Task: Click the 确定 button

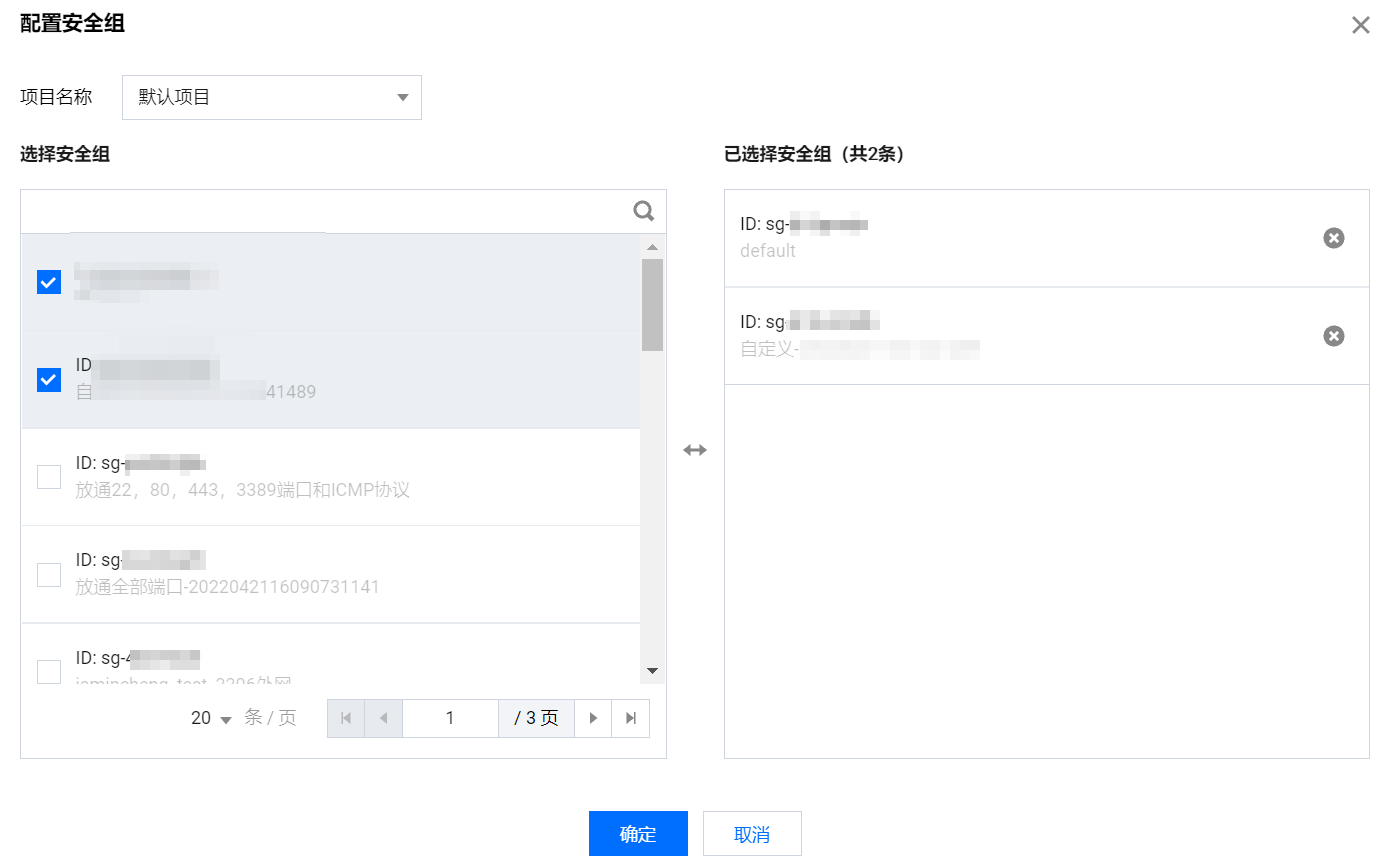Action: click(638, 834)
